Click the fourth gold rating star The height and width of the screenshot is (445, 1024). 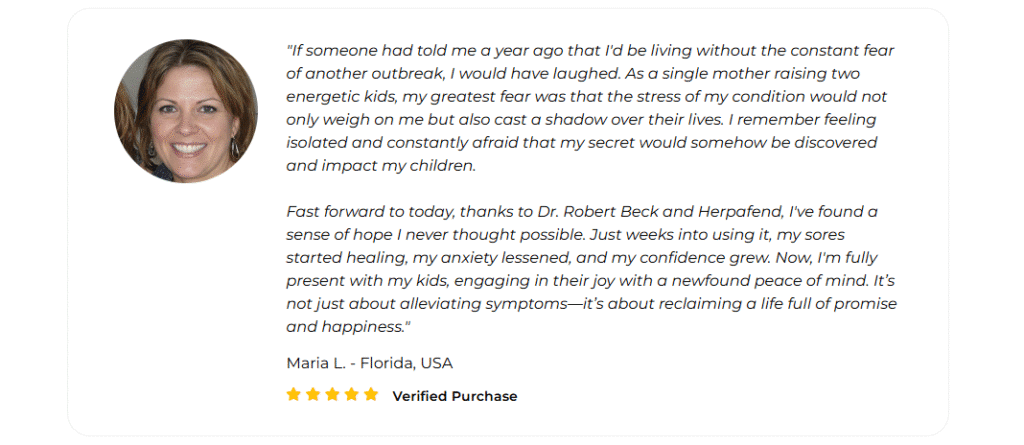click(x=352, y=394)
